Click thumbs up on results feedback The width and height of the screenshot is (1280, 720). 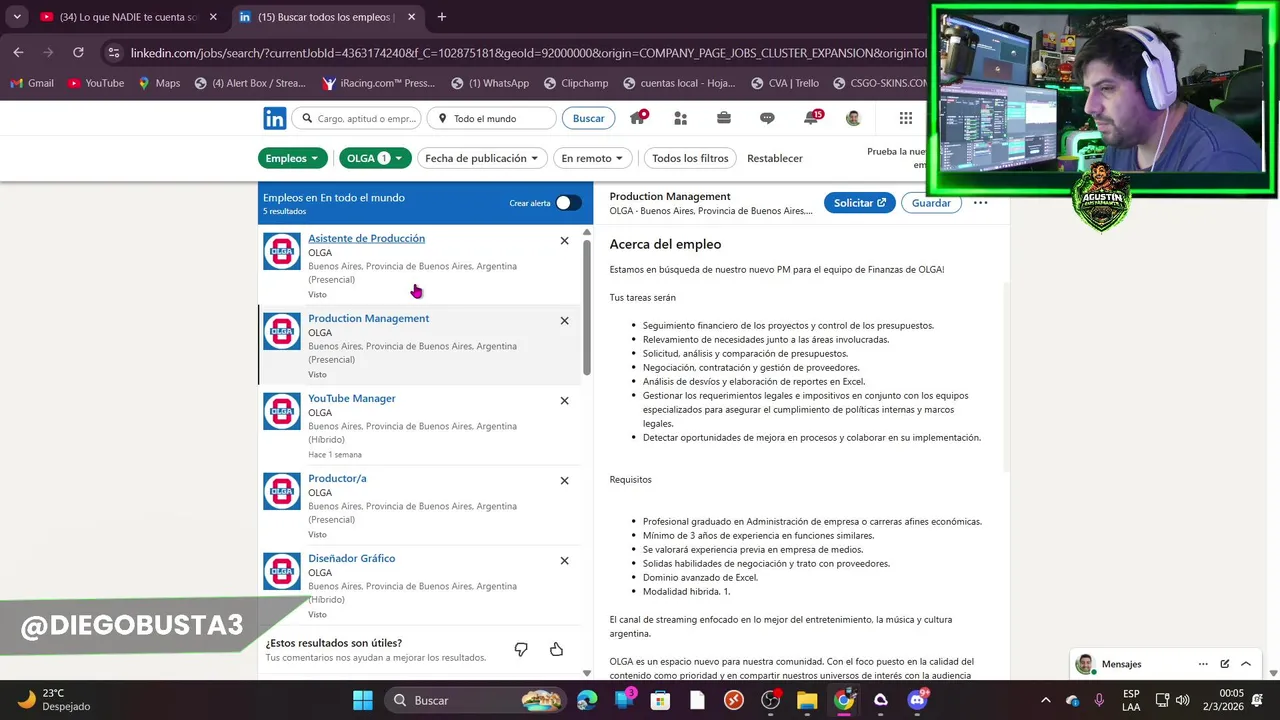pos(556,650)
